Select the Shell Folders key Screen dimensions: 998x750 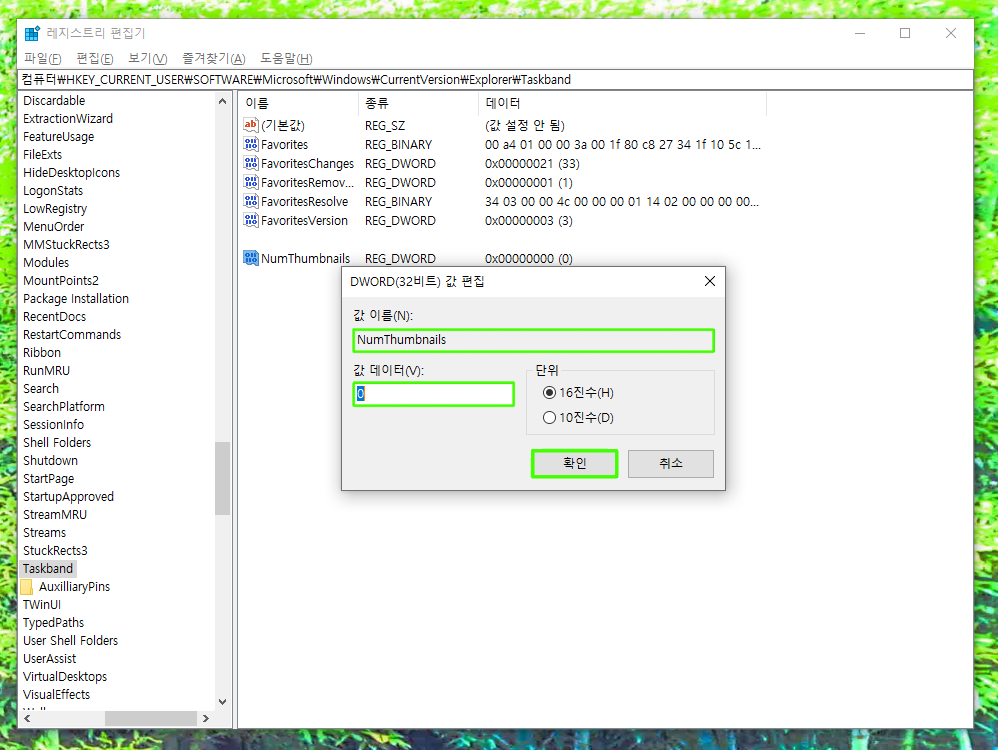pyautogui.click(x=57, y=442)
